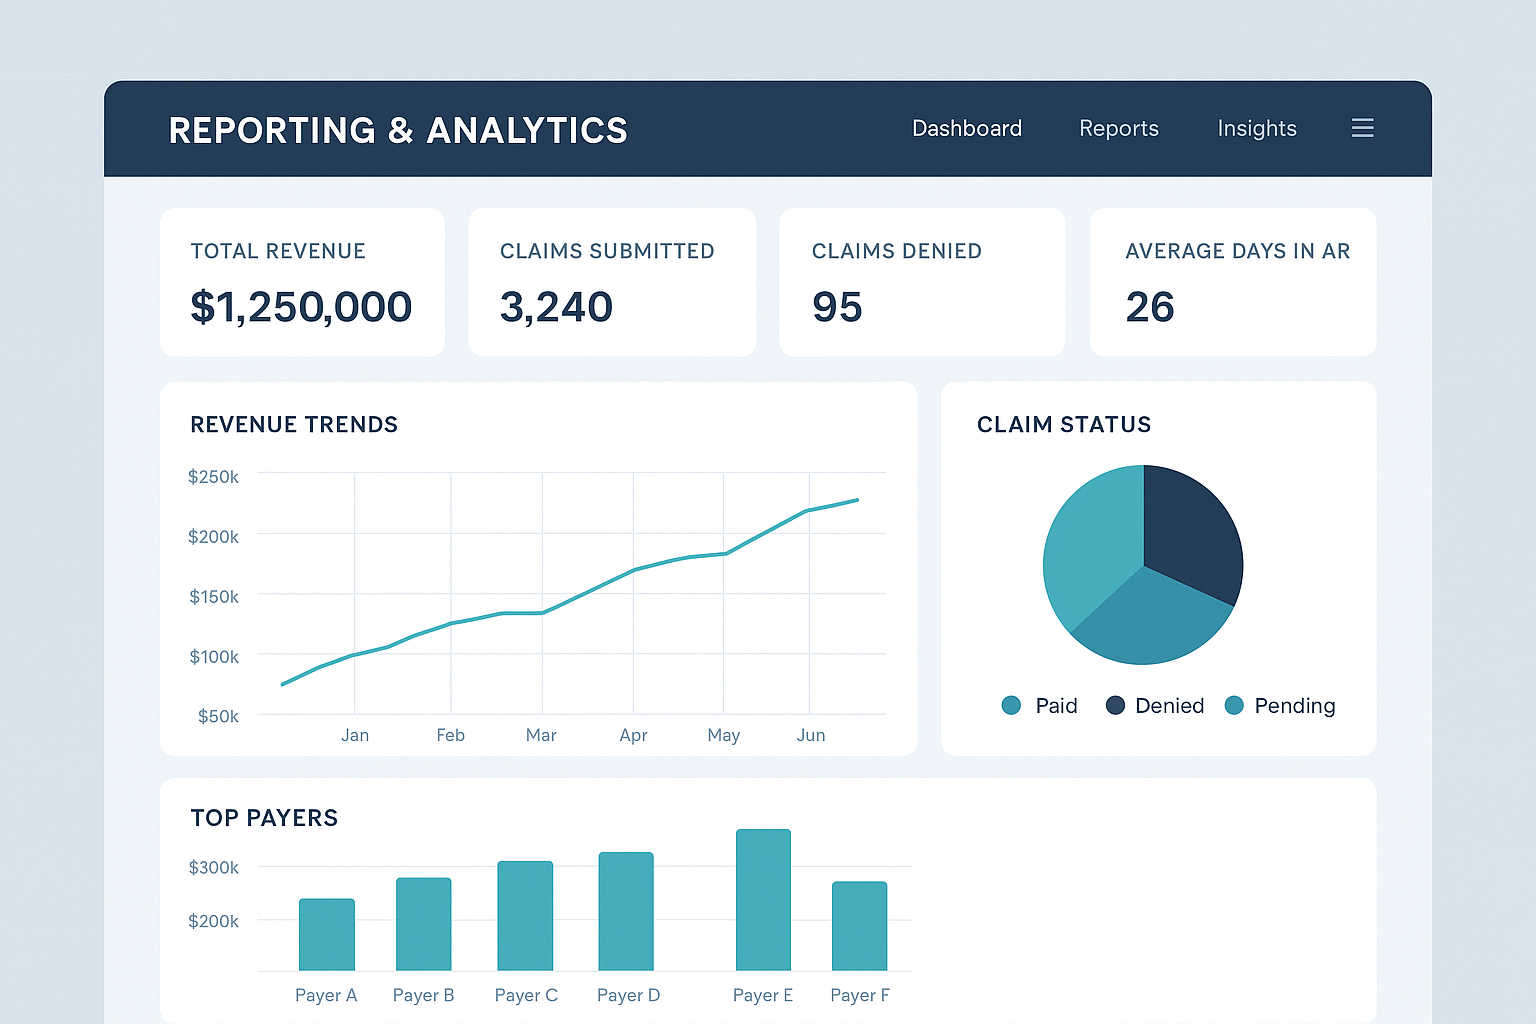Select the Payer E bar
Screen dimensions: 1536x1024
click(x=762, y=900)
